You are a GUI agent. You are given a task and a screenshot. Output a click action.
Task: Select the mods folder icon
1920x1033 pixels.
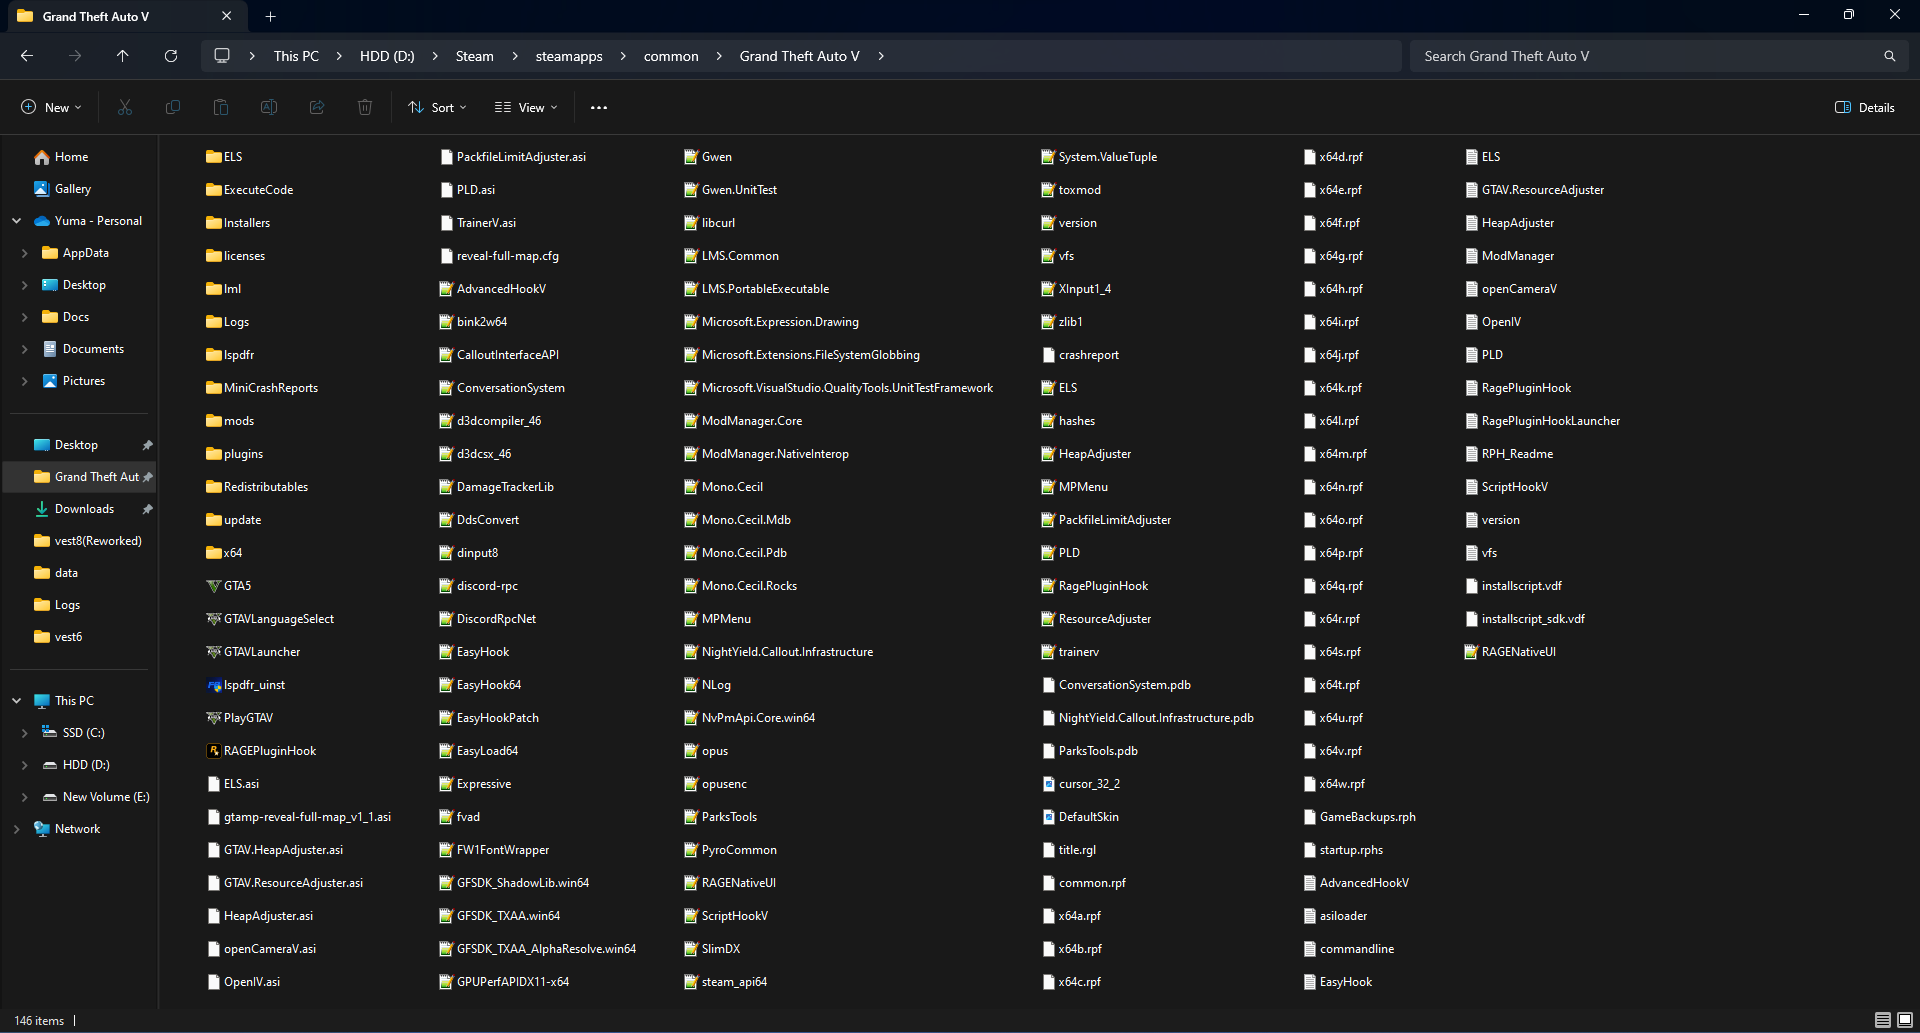[x=213, y=421]
